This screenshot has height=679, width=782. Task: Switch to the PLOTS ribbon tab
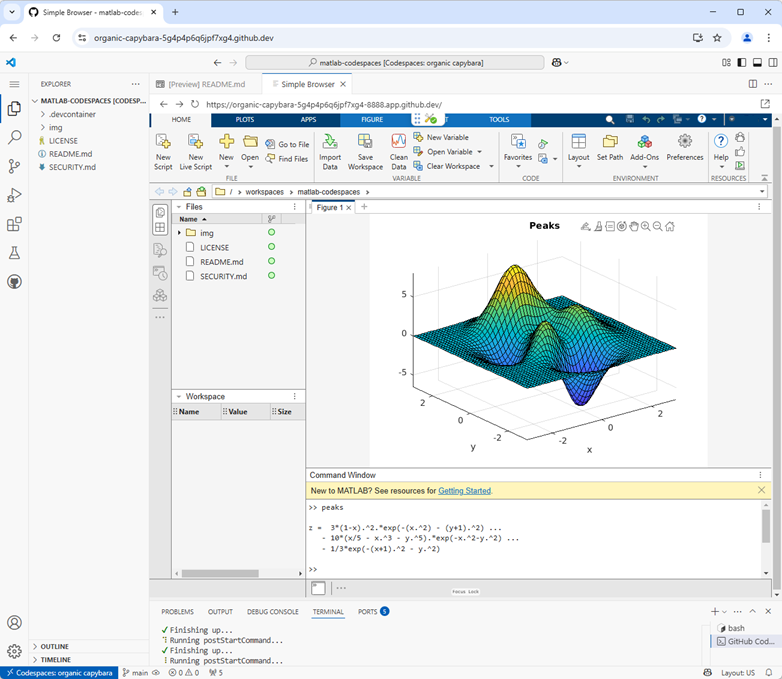[245, 119]
